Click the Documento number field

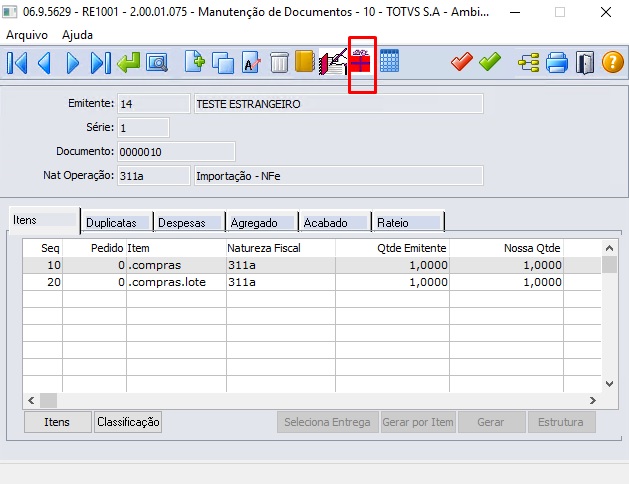click(x=176, y=152)
